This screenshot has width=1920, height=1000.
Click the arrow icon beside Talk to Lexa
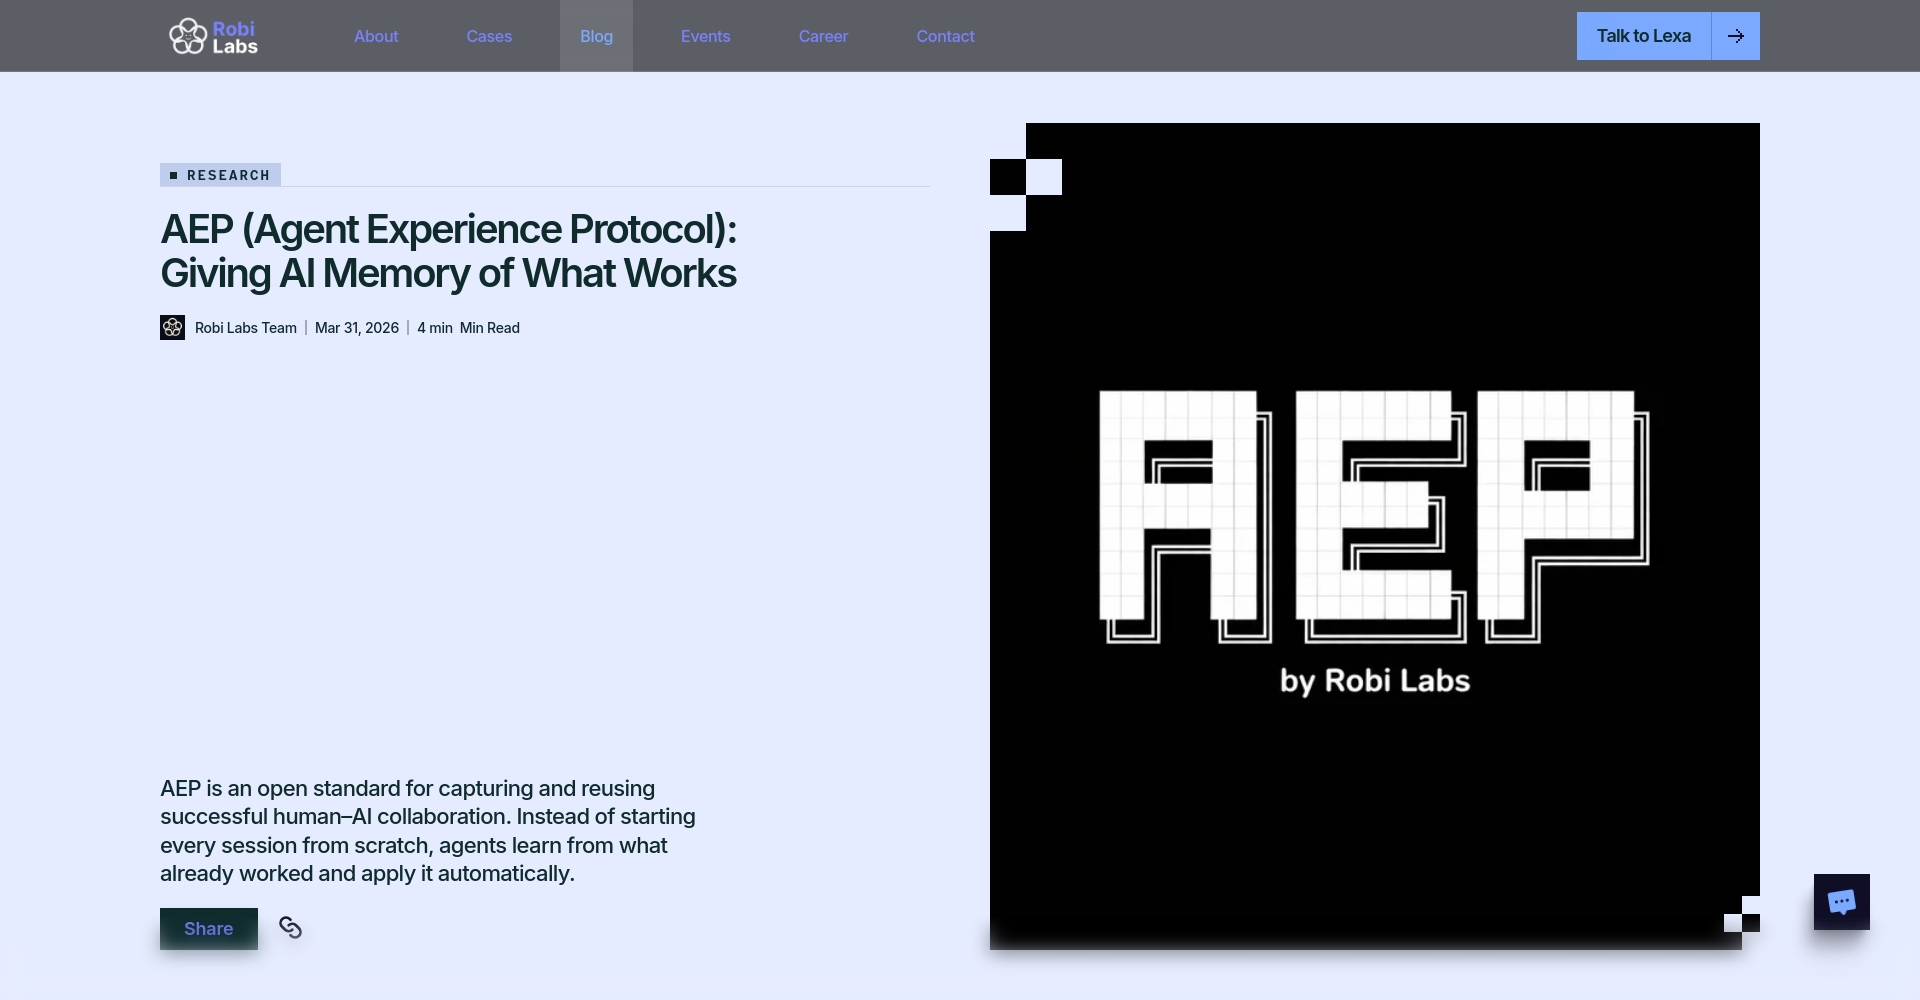1736,36
